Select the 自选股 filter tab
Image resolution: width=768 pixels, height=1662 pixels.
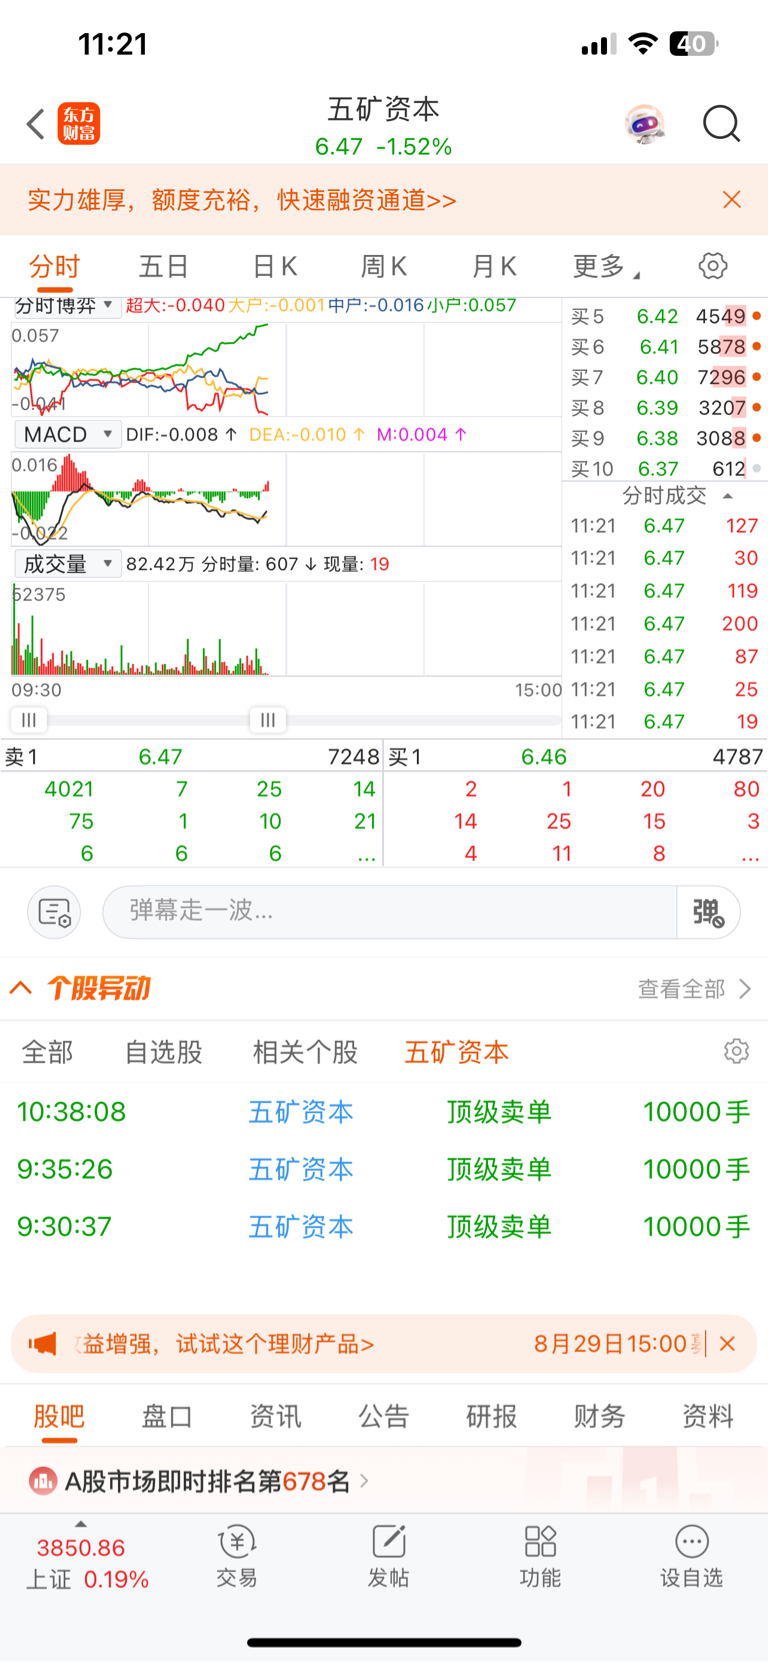[164, 1052]
